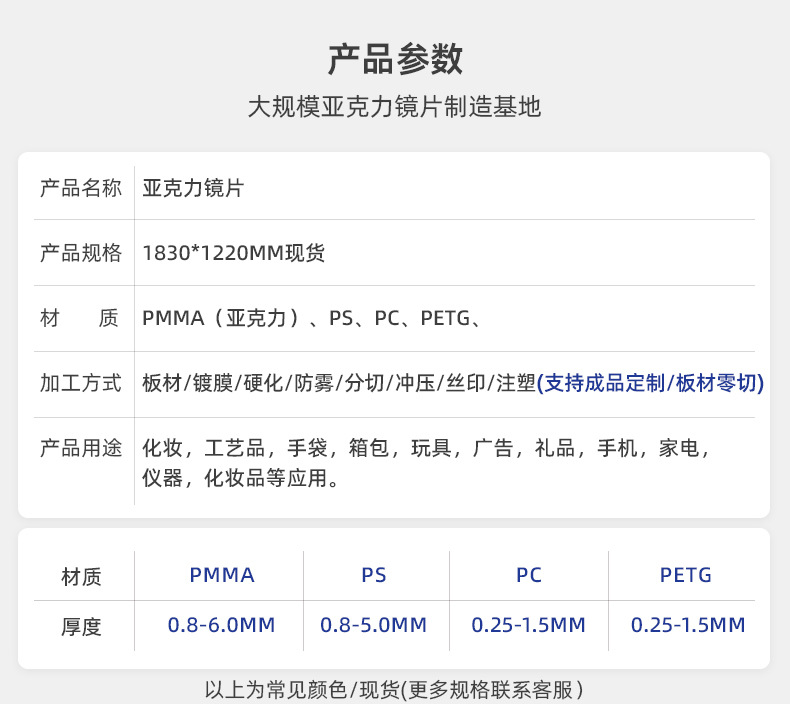The image size is (790, 704).
Task: Select the PC thickness '0.25-1.5MM'
Action: click(x=529, y=625)
